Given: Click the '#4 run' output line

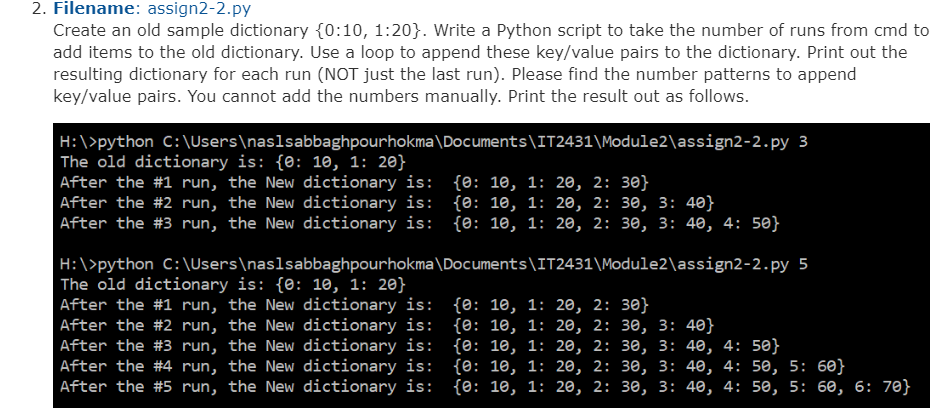Looking at the screenshot, I should [452, 366].
